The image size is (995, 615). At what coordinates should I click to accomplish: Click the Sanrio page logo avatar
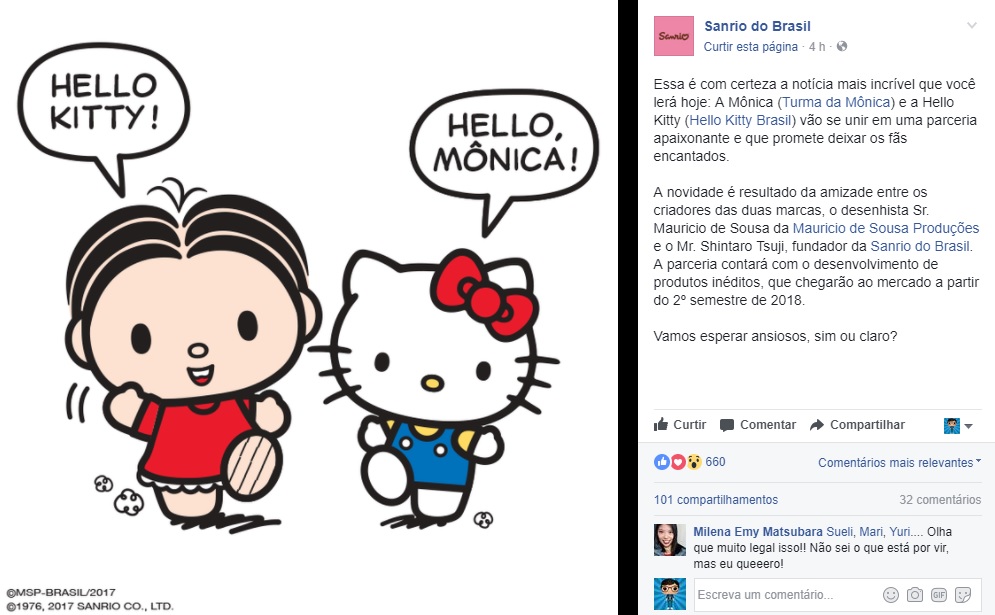[x=673, y=36]
